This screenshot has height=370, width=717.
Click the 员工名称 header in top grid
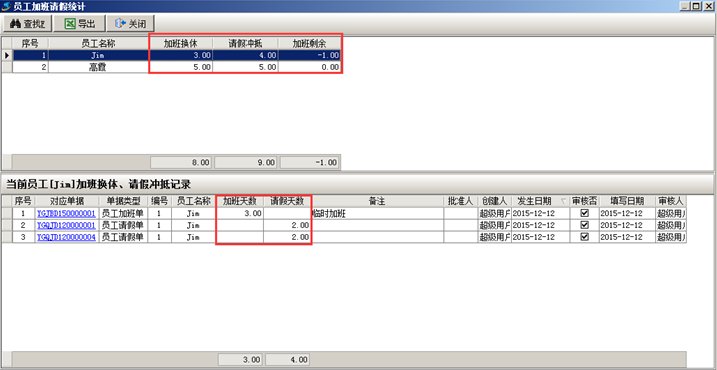point(98,43)
